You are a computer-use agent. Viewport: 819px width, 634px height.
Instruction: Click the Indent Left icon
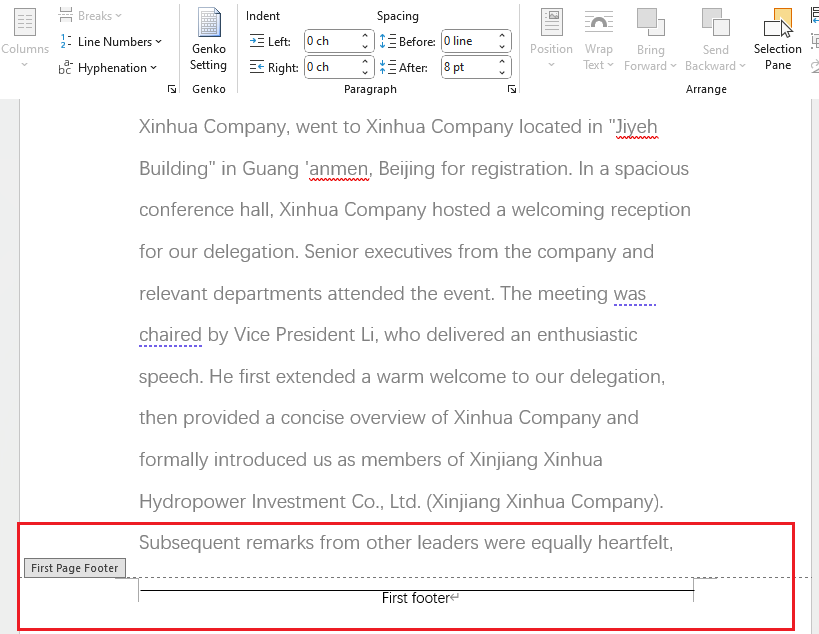click(256, 41)
